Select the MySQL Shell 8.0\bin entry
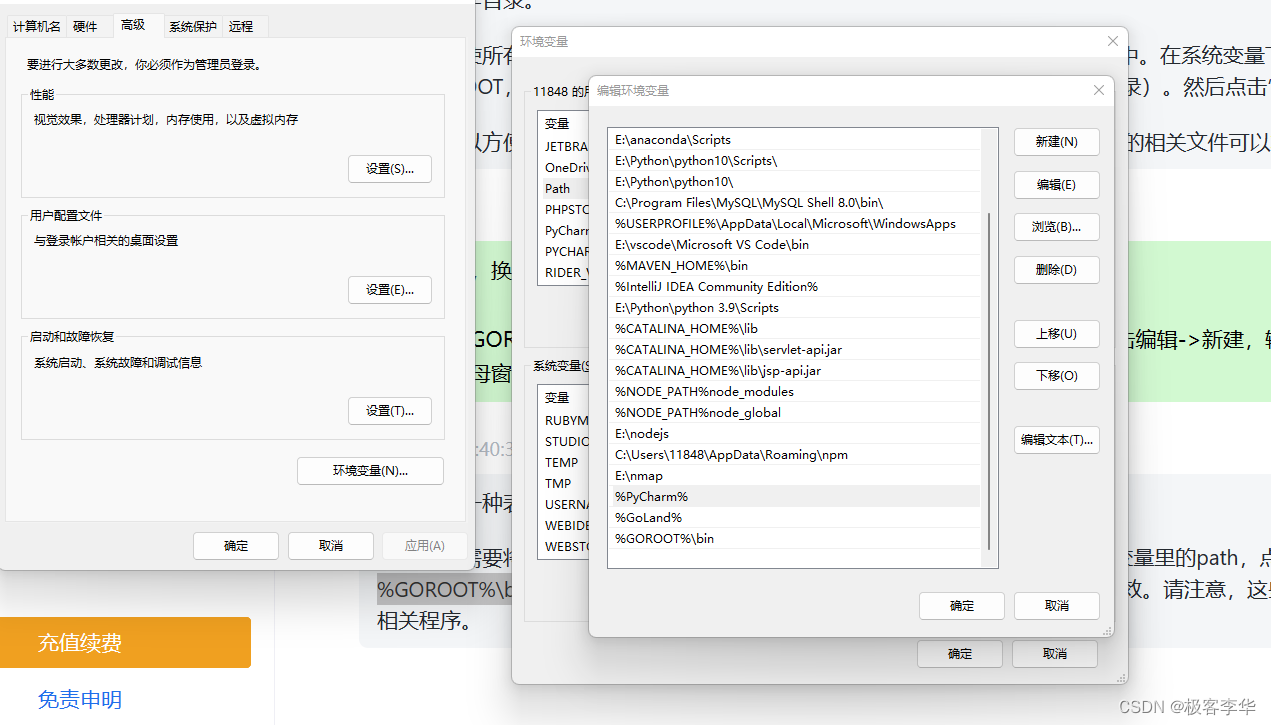1271x725 pixels. coord(794,203)
